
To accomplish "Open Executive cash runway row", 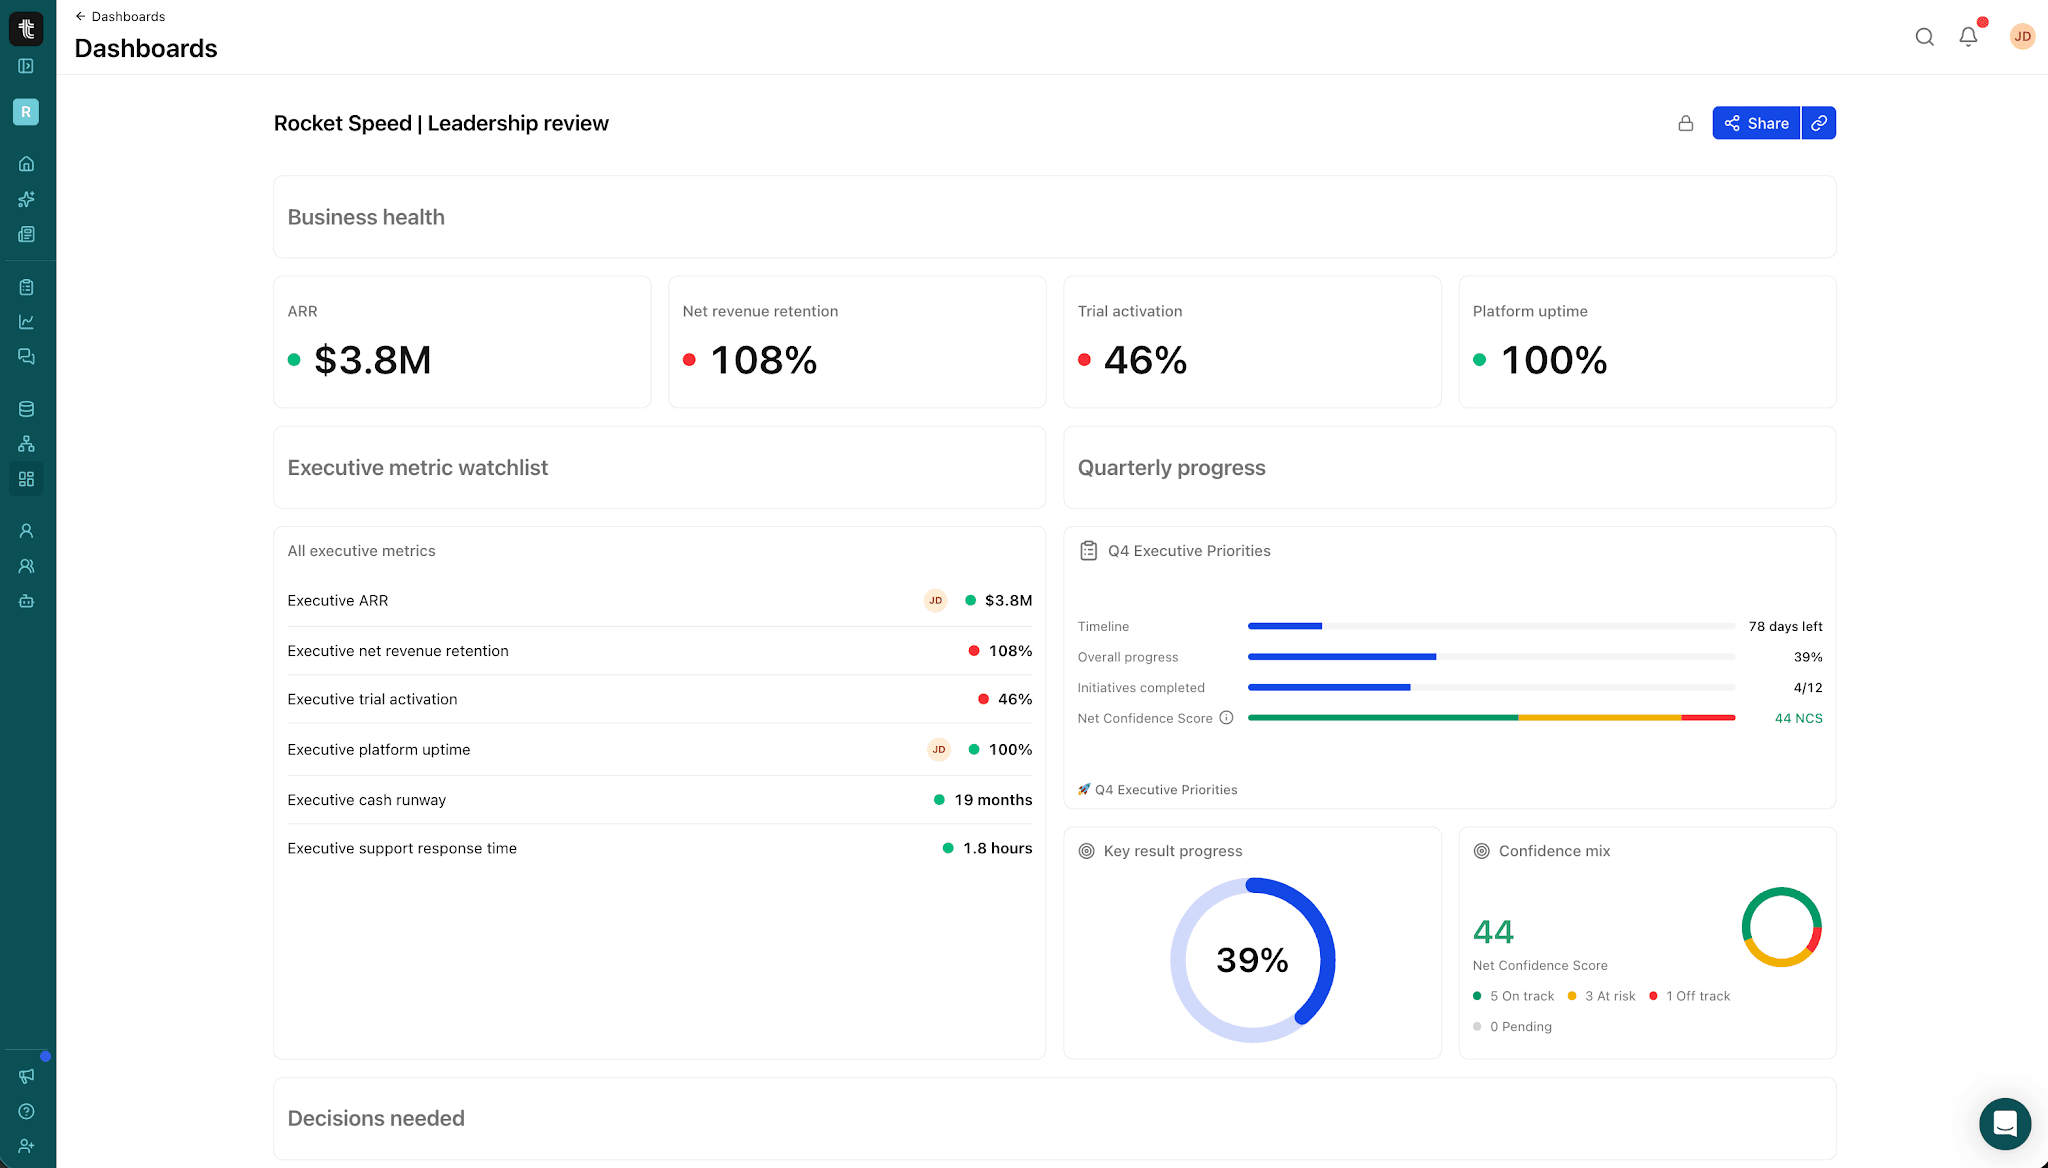I will [x=660, y=800].
